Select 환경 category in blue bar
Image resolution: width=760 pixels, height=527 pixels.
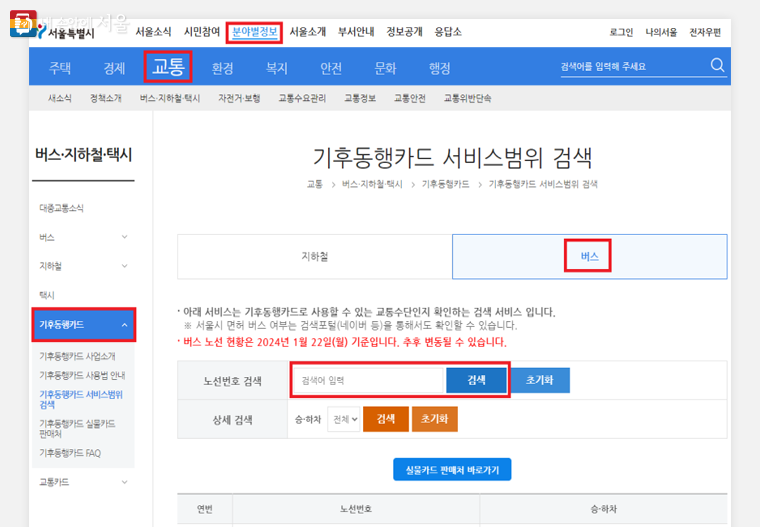pyautogui.click(x=223, y=67)
